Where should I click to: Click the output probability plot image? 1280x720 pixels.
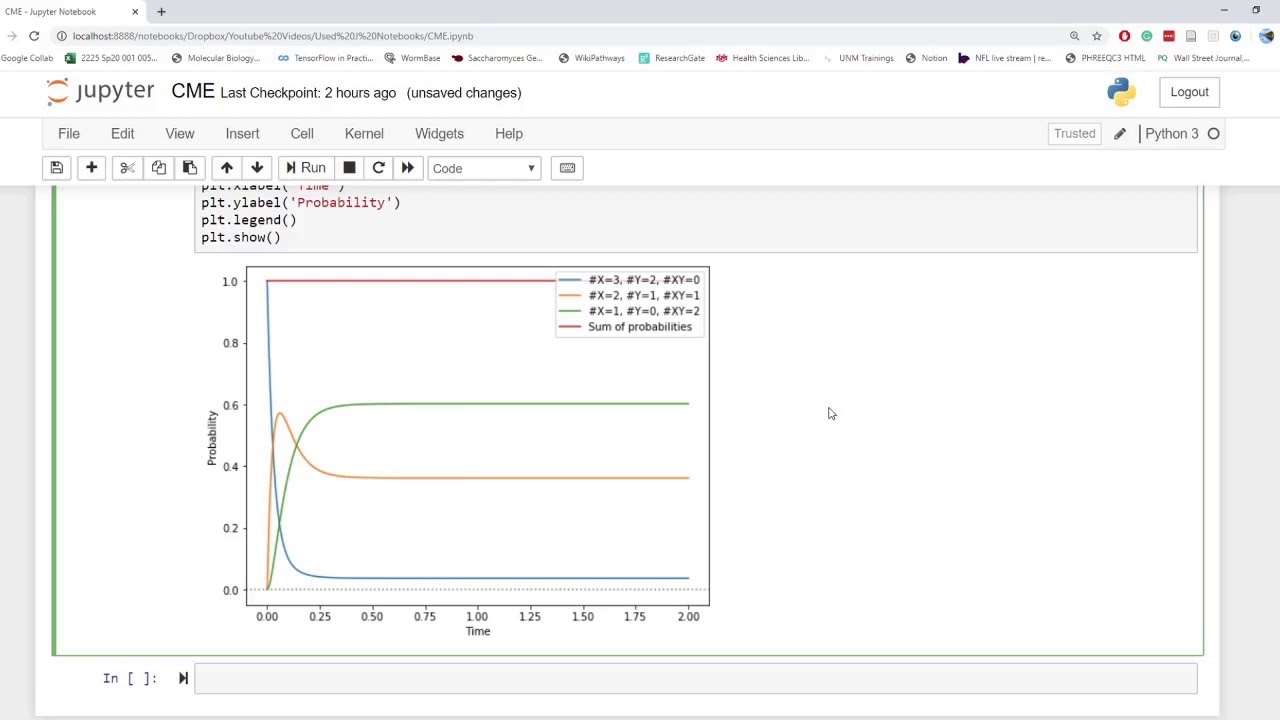coord(457,451)
